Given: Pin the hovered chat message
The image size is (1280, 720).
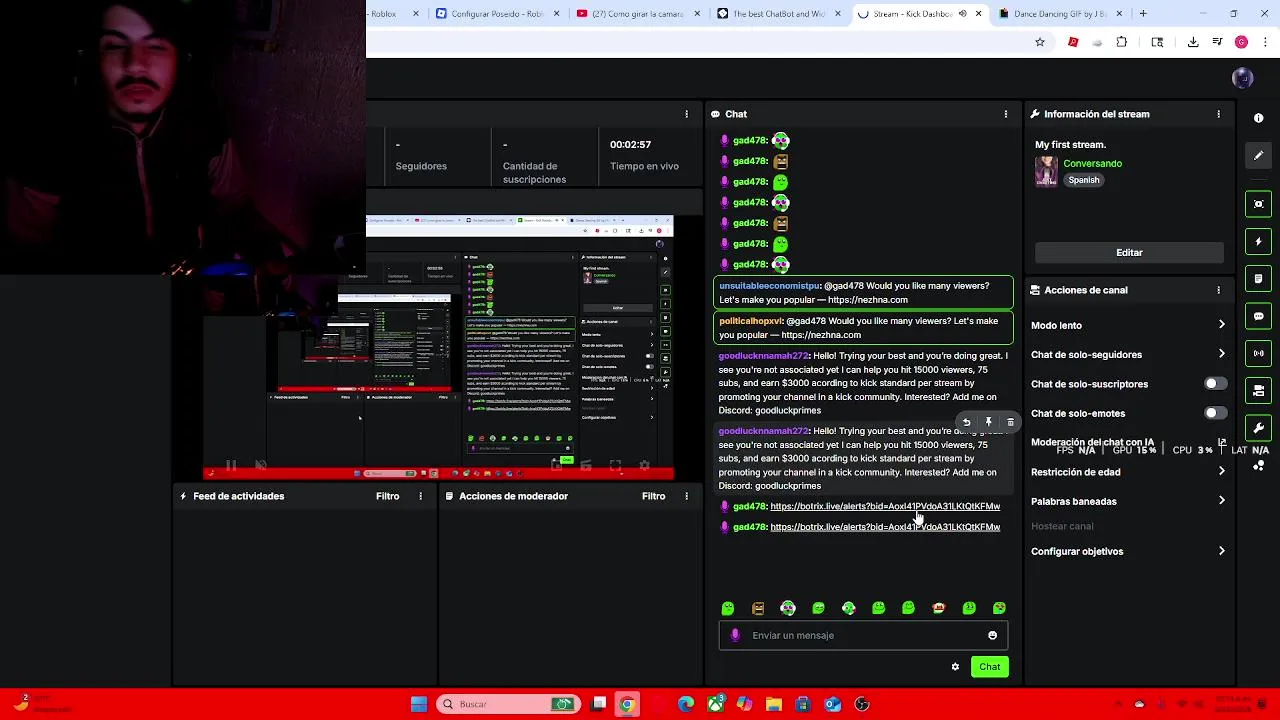Looking at the screenshot, I should pyautogui.click(x=988, y=423).
